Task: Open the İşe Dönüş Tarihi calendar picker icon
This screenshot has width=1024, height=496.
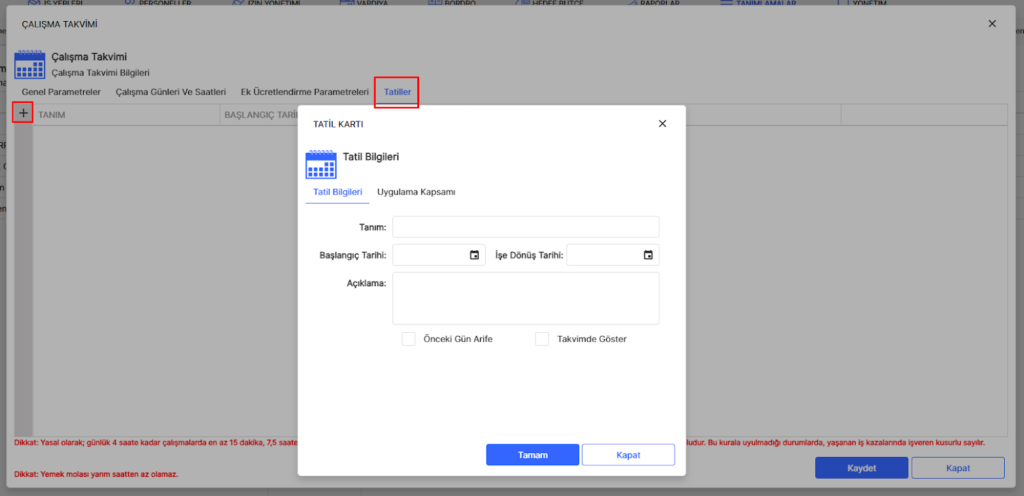Action: [648, 255]
